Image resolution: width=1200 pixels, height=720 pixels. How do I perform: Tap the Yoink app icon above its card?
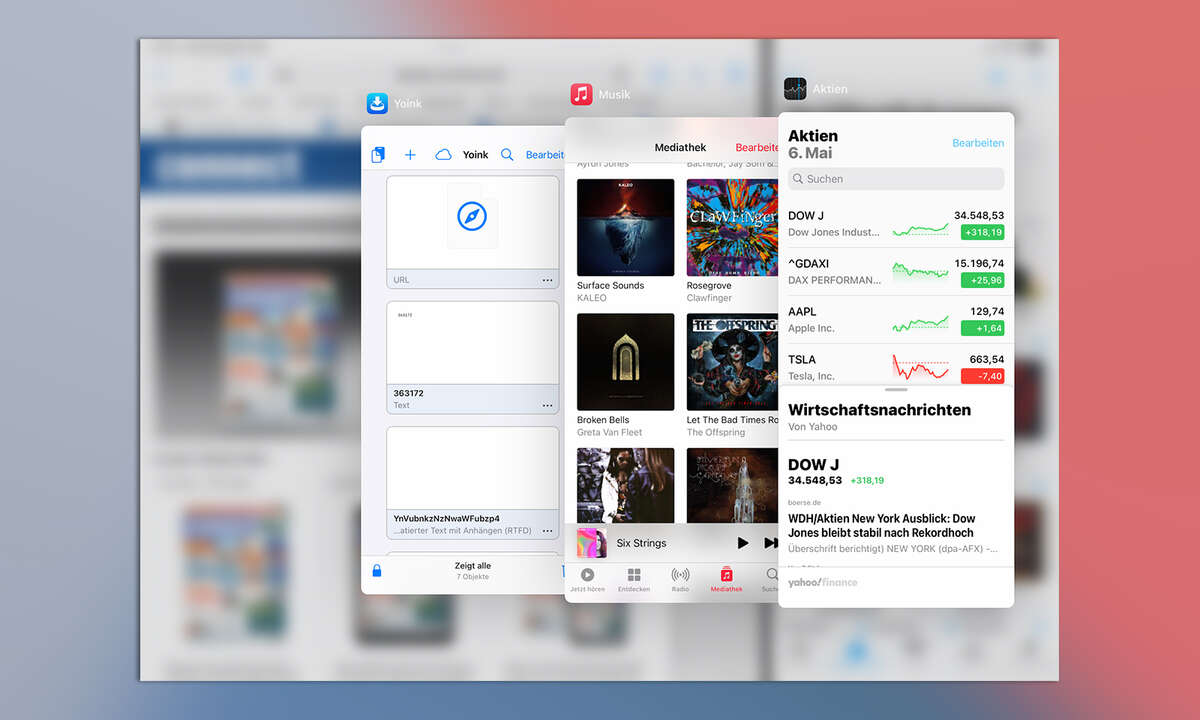coord(377,103)
